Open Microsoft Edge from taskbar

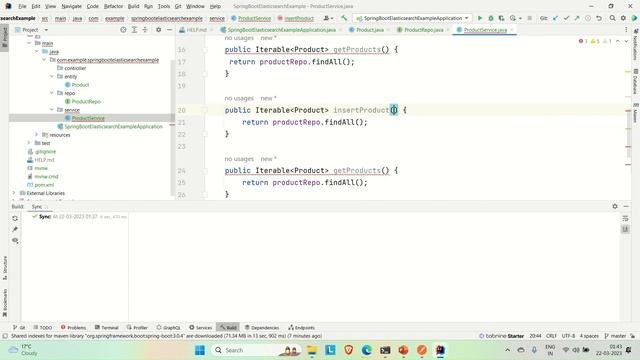tap(367, 350)
